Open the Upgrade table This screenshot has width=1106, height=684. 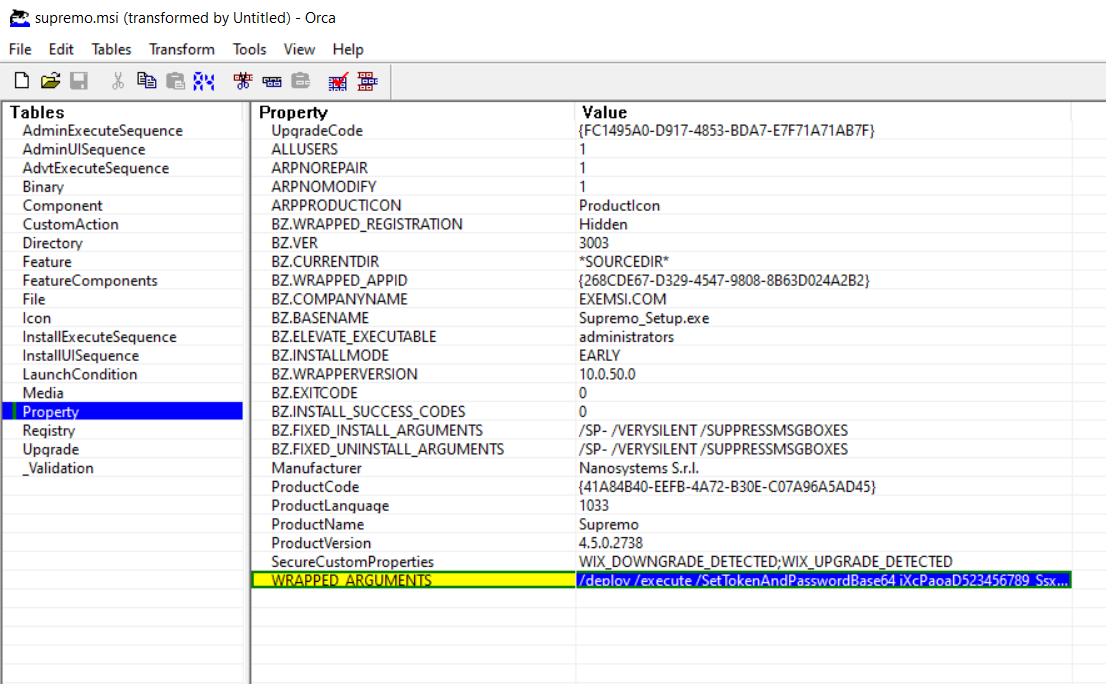pos(51,449)
